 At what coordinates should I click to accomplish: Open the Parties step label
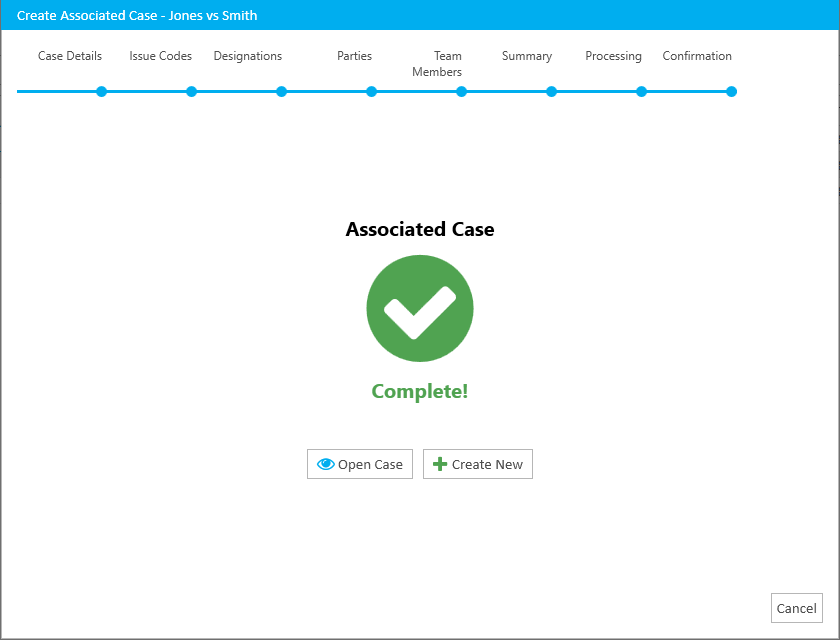click(354, 56)
